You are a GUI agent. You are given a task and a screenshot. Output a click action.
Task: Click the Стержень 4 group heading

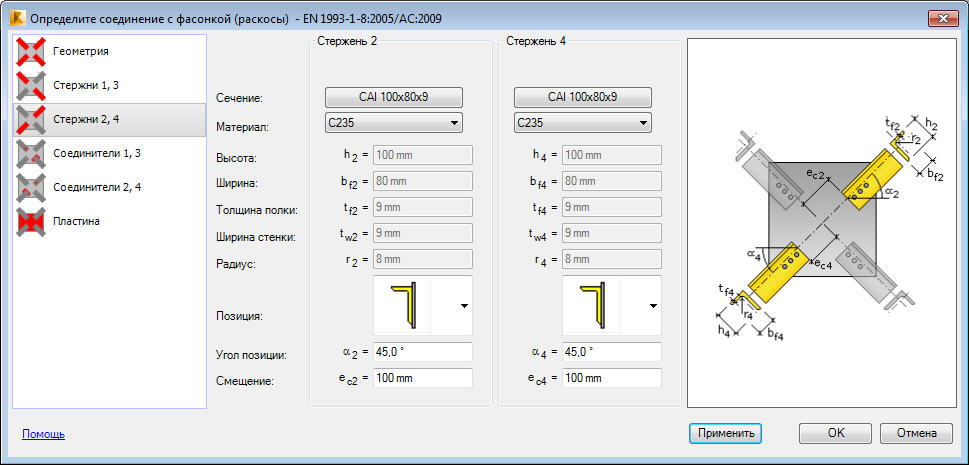(x=536, y=41)
